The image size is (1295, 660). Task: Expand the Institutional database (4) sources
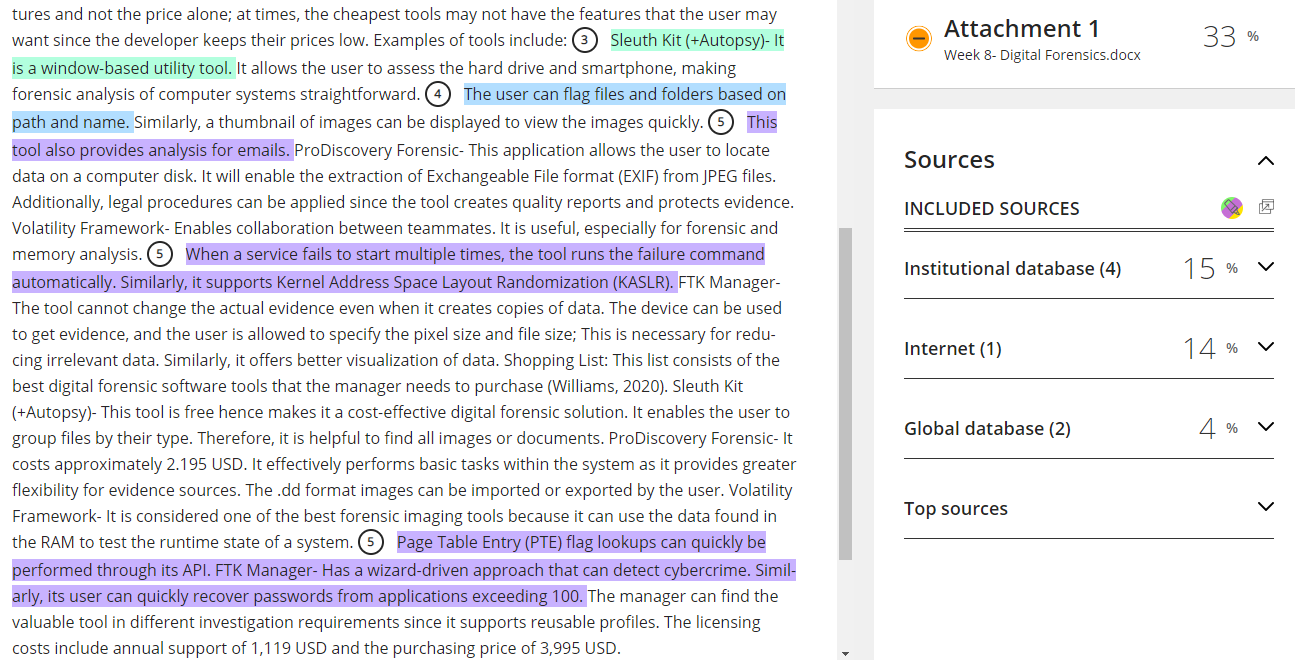pos(1266,267)
